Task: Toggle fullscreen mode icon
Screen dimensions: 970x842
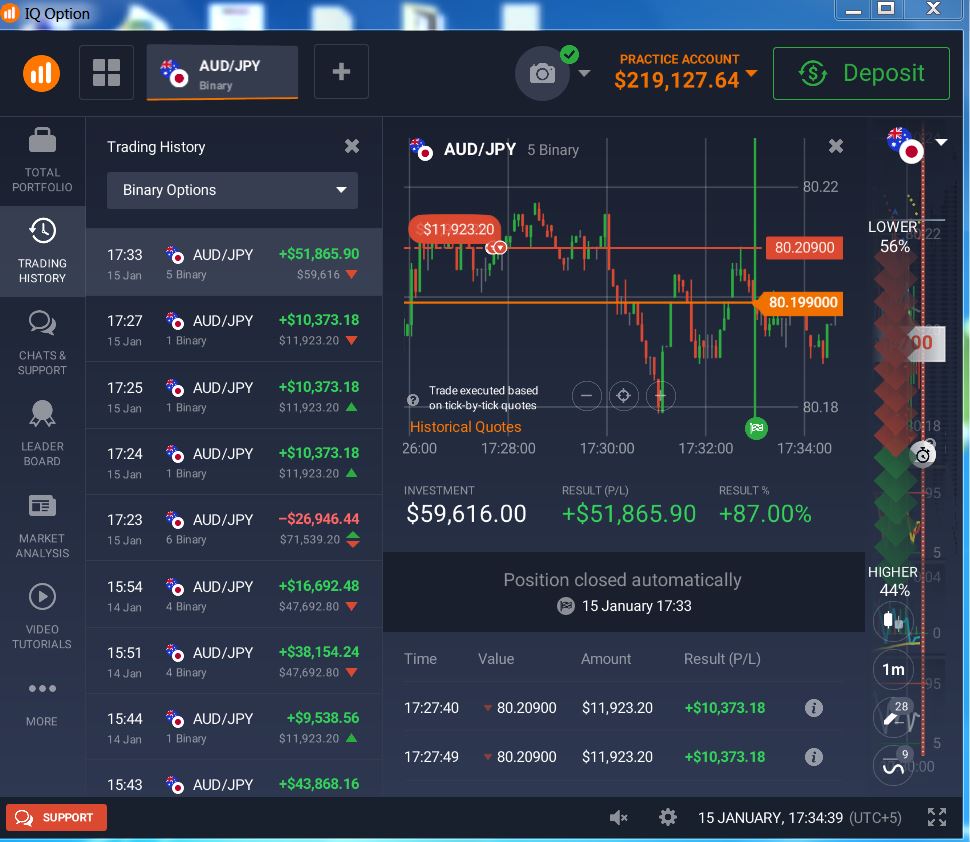Action: coord(937,817)
